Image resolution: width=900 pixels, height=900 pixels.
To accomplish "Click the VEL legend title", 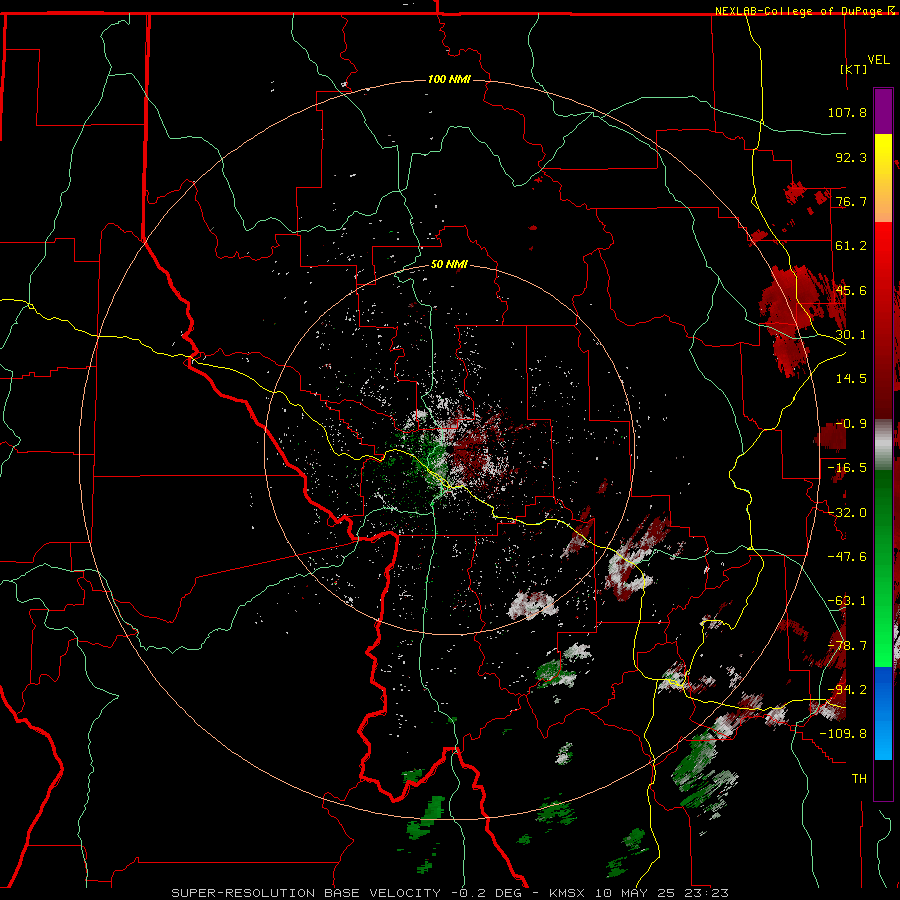I will click(x=878, y=60).
